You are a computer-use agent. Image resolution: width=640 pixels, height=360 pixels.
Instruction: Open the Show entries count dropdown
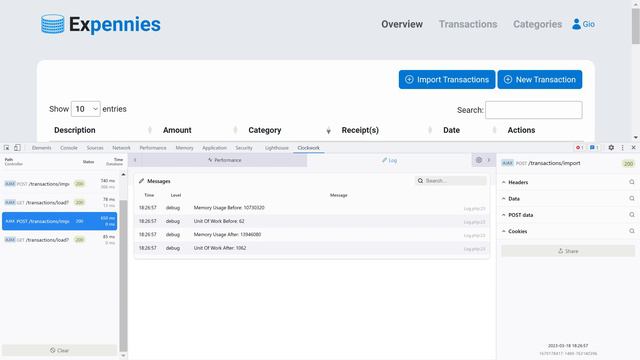86,109
